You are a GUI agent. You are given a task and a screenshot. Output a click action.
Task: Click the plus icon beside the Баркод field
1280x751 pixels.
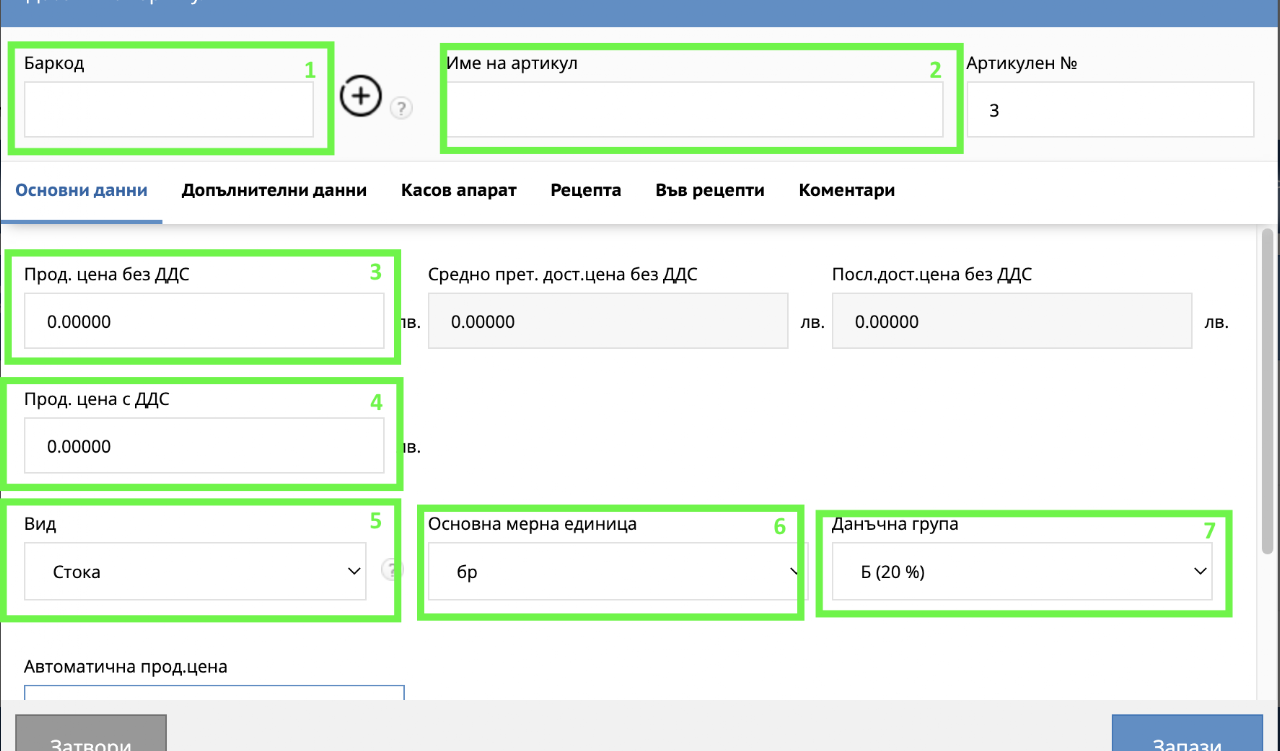[362, 96]
